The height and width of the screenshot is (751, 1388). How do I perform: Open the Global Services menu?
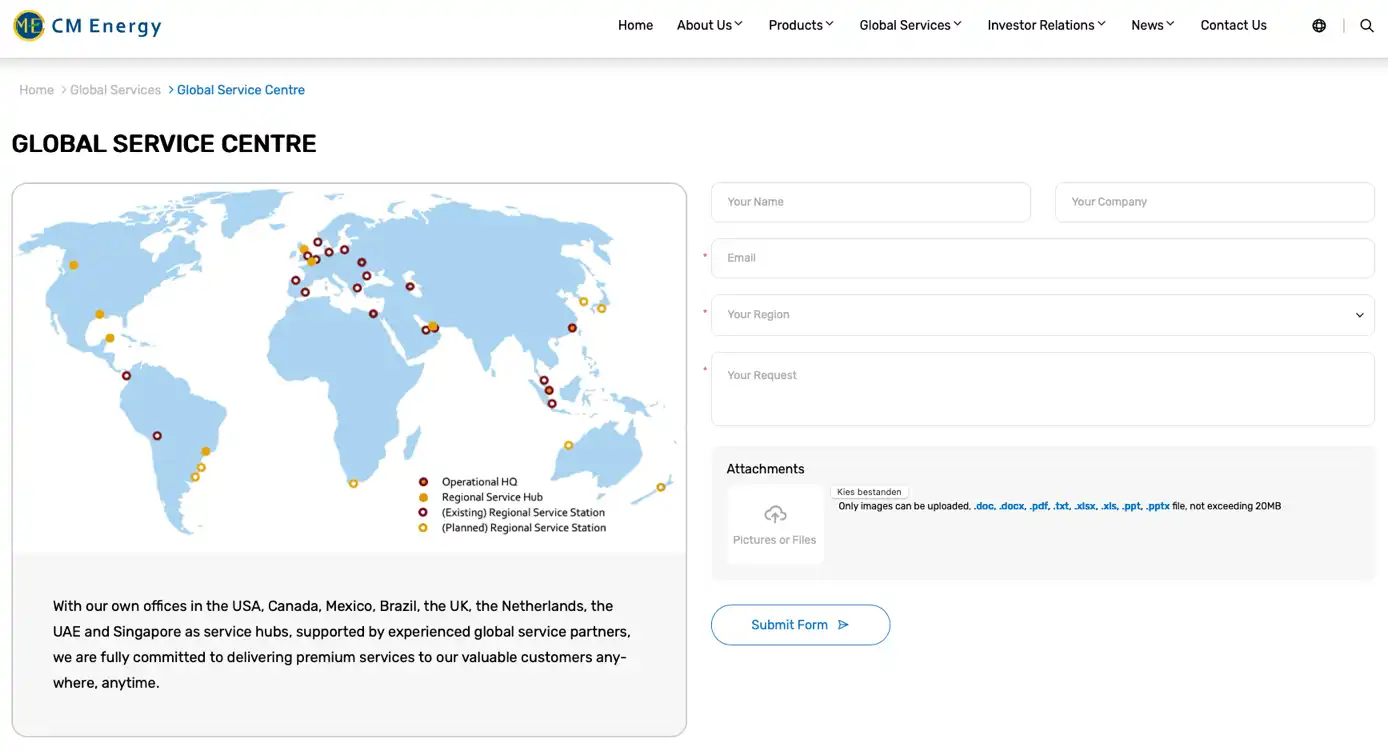pyautogui.click(x=910, y=26)
